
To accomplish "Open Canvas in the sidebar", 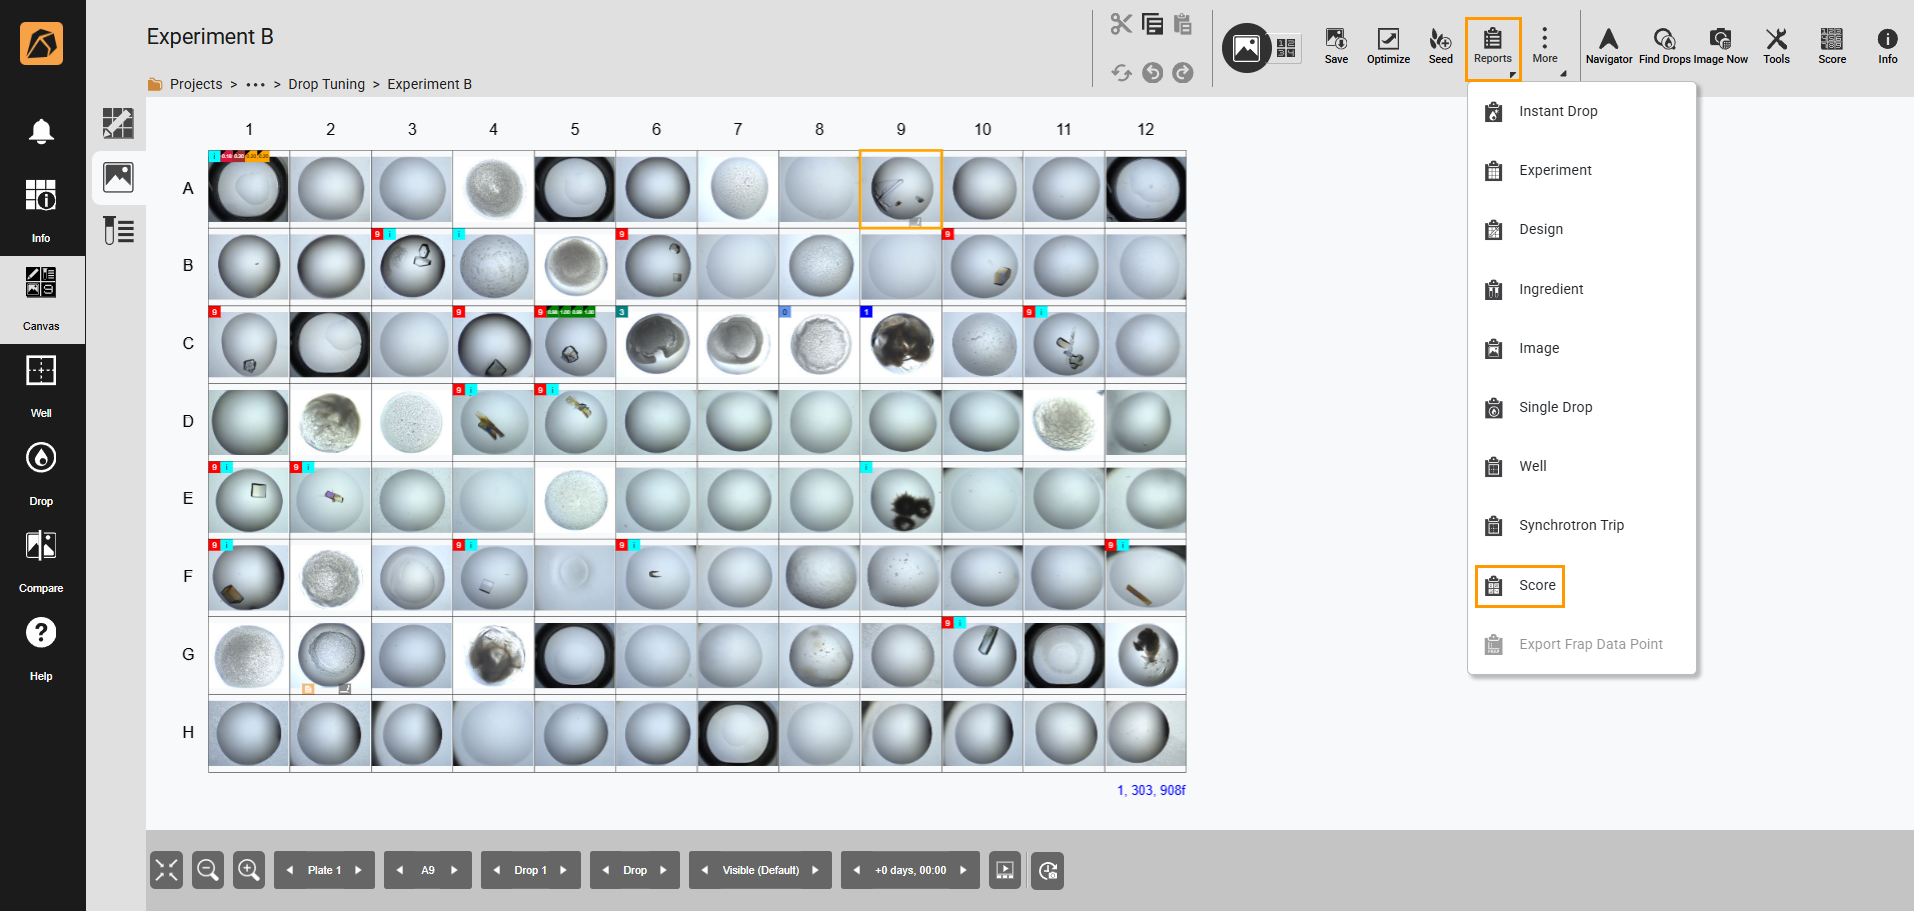I will (41, 299).
